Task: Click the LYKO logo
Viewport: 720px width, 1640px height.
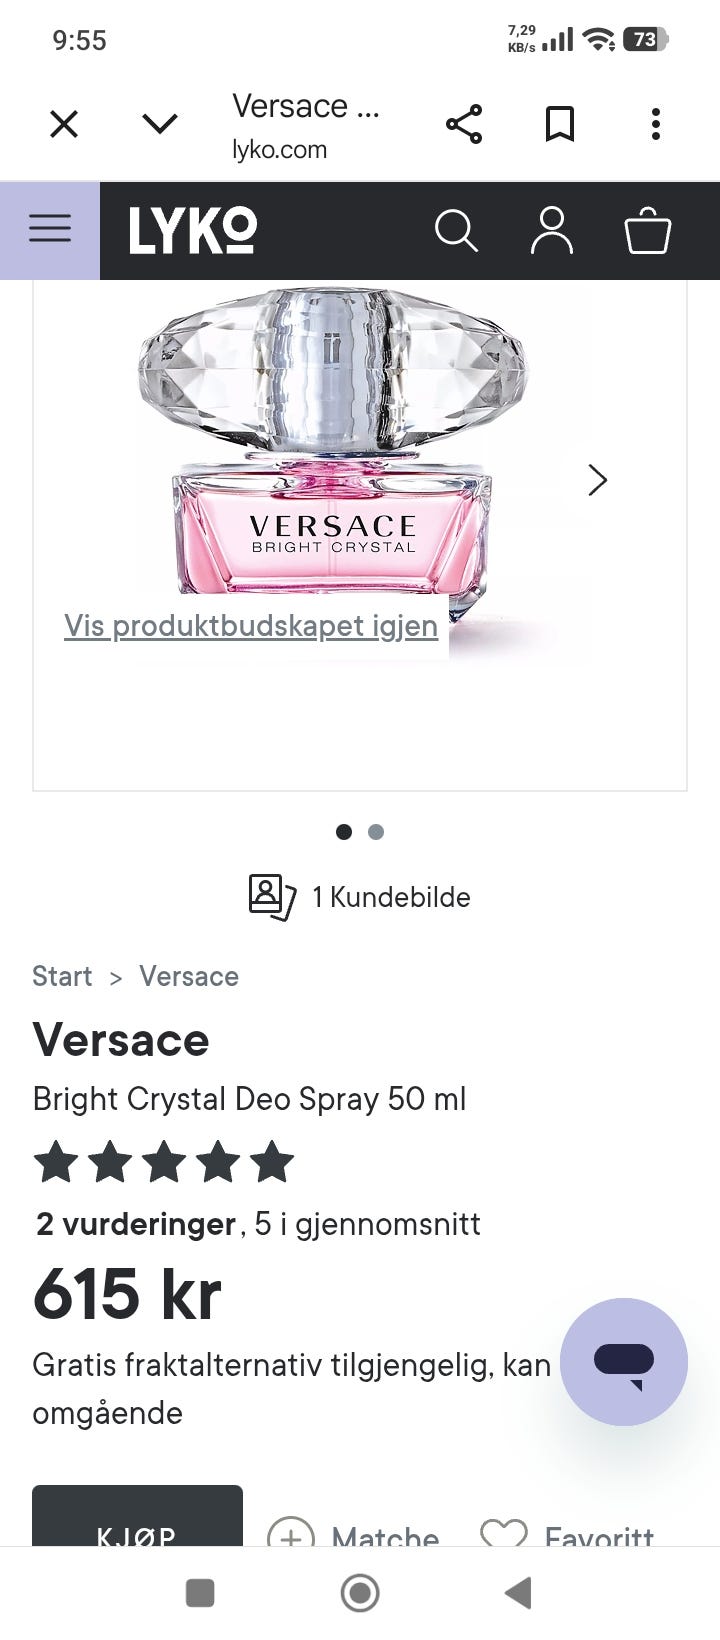Action: 193,231
